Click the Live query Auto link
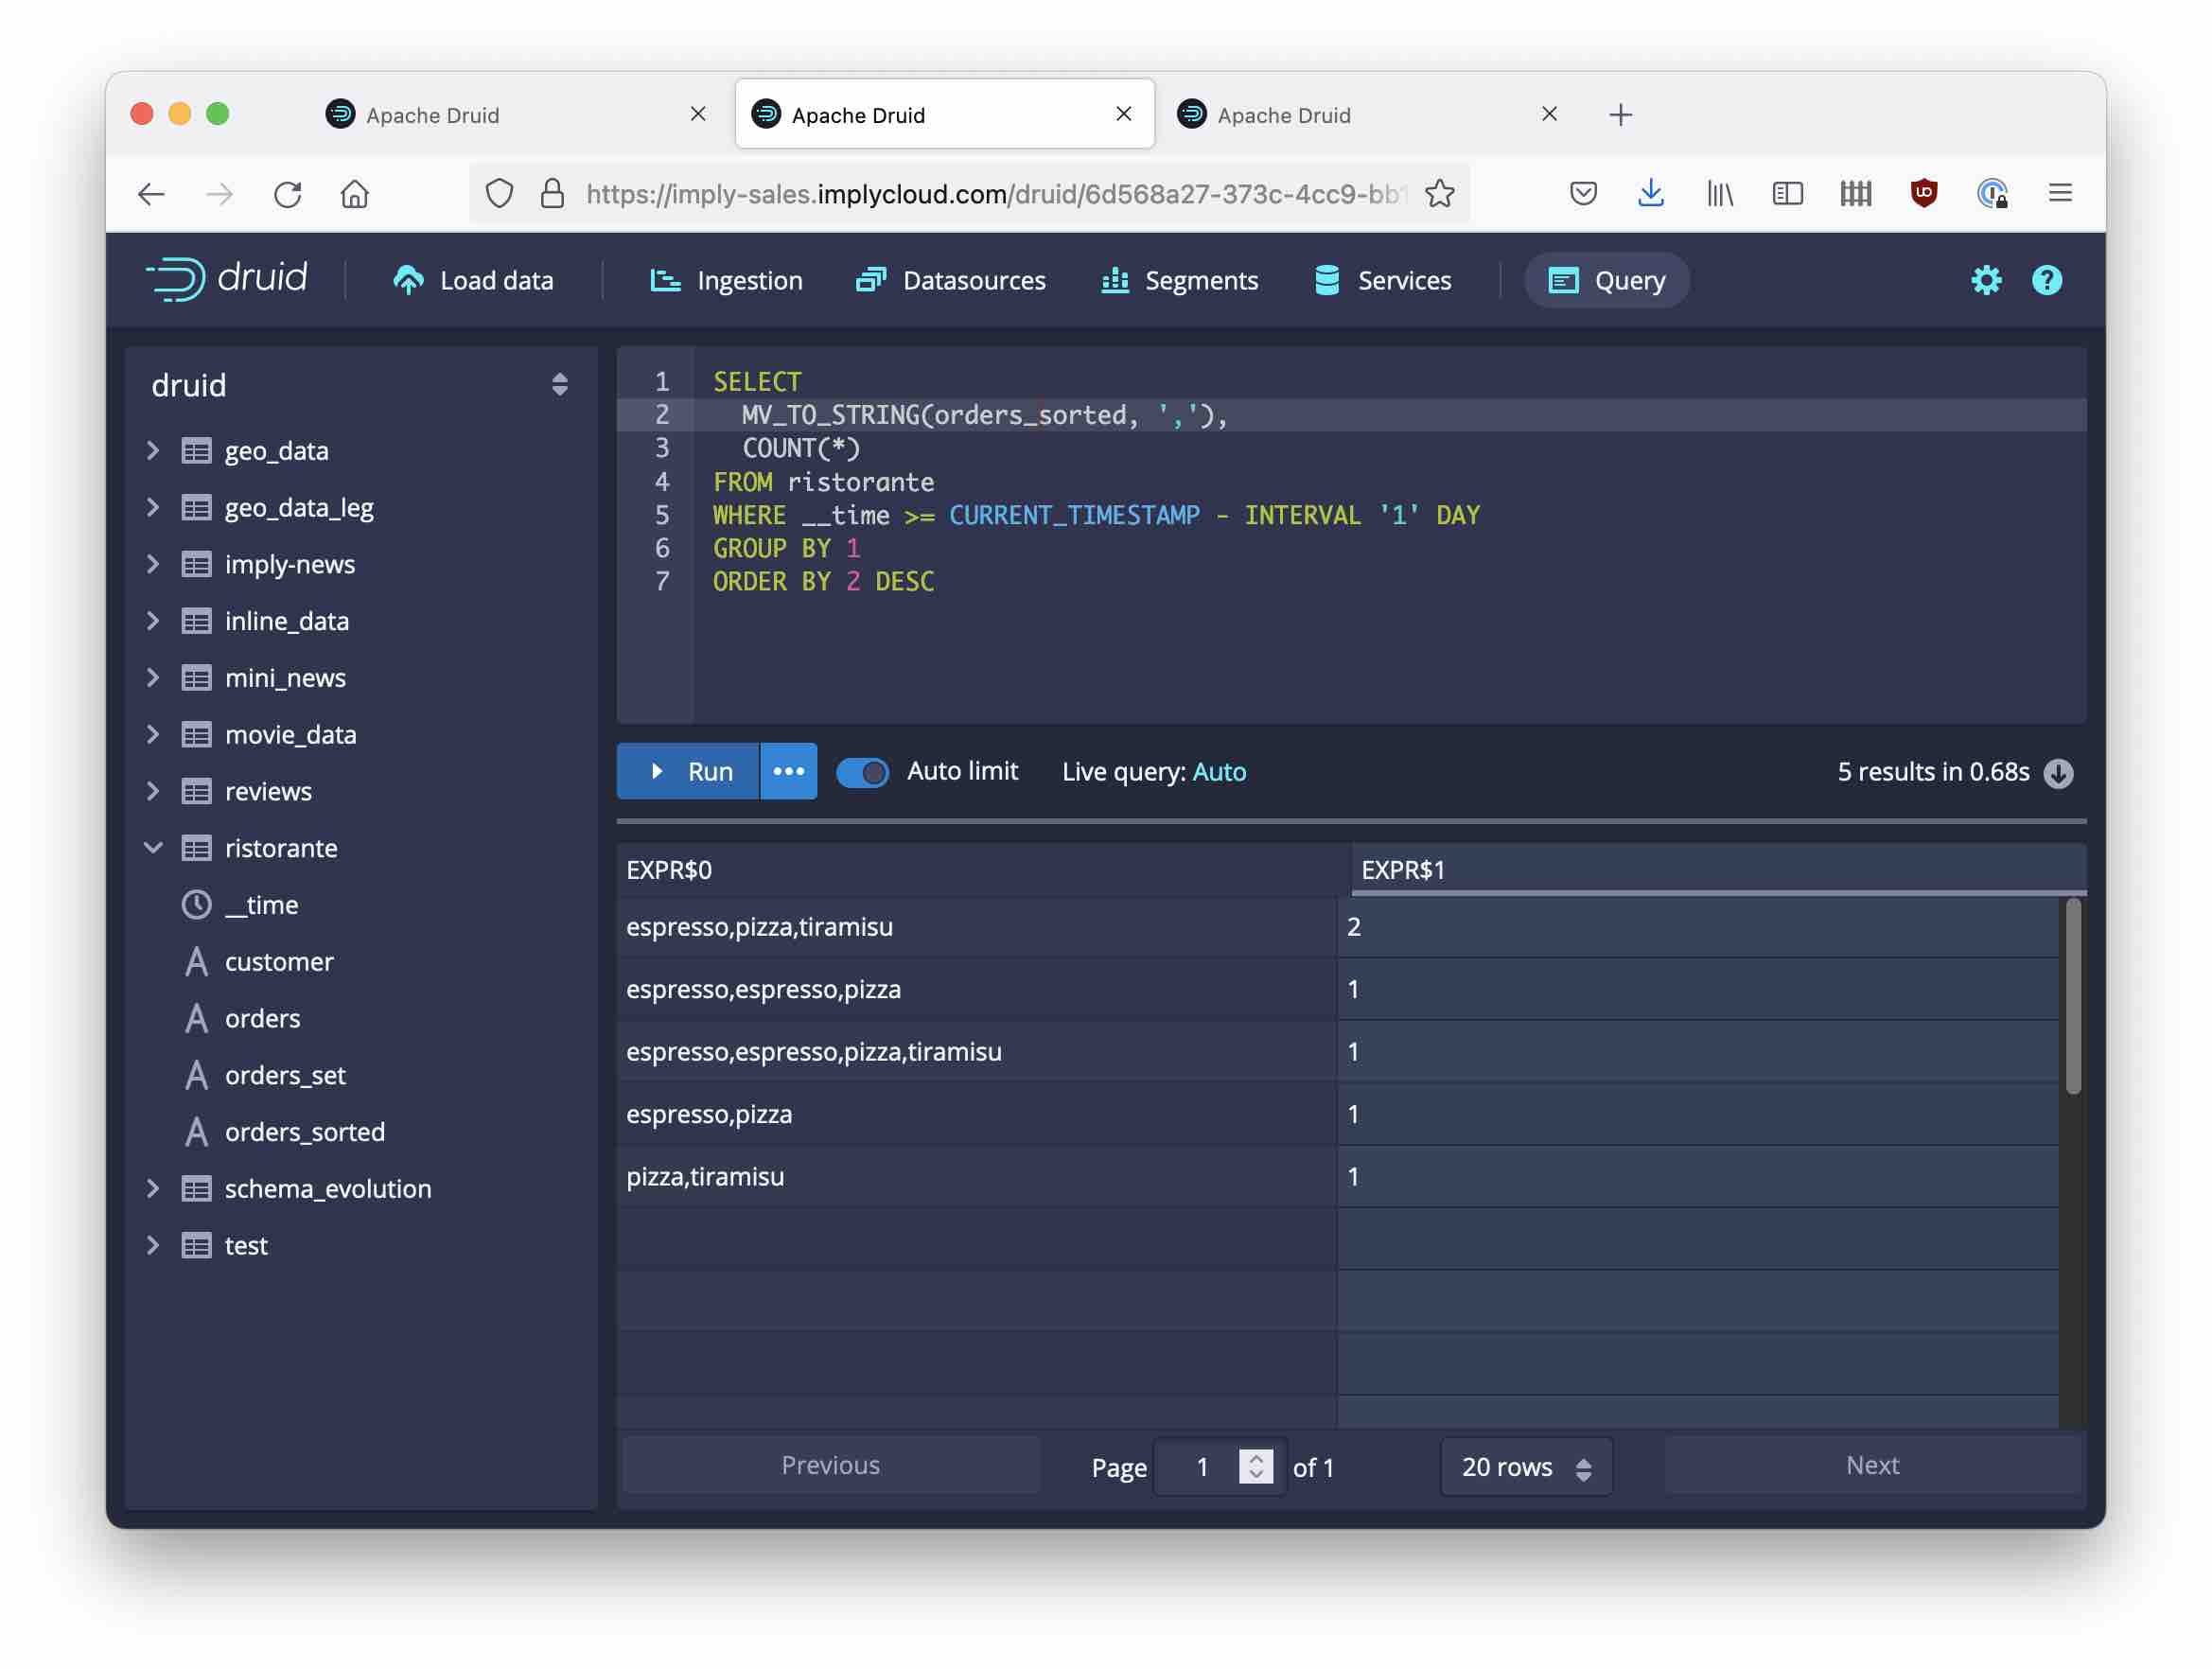 [1219, 772]
